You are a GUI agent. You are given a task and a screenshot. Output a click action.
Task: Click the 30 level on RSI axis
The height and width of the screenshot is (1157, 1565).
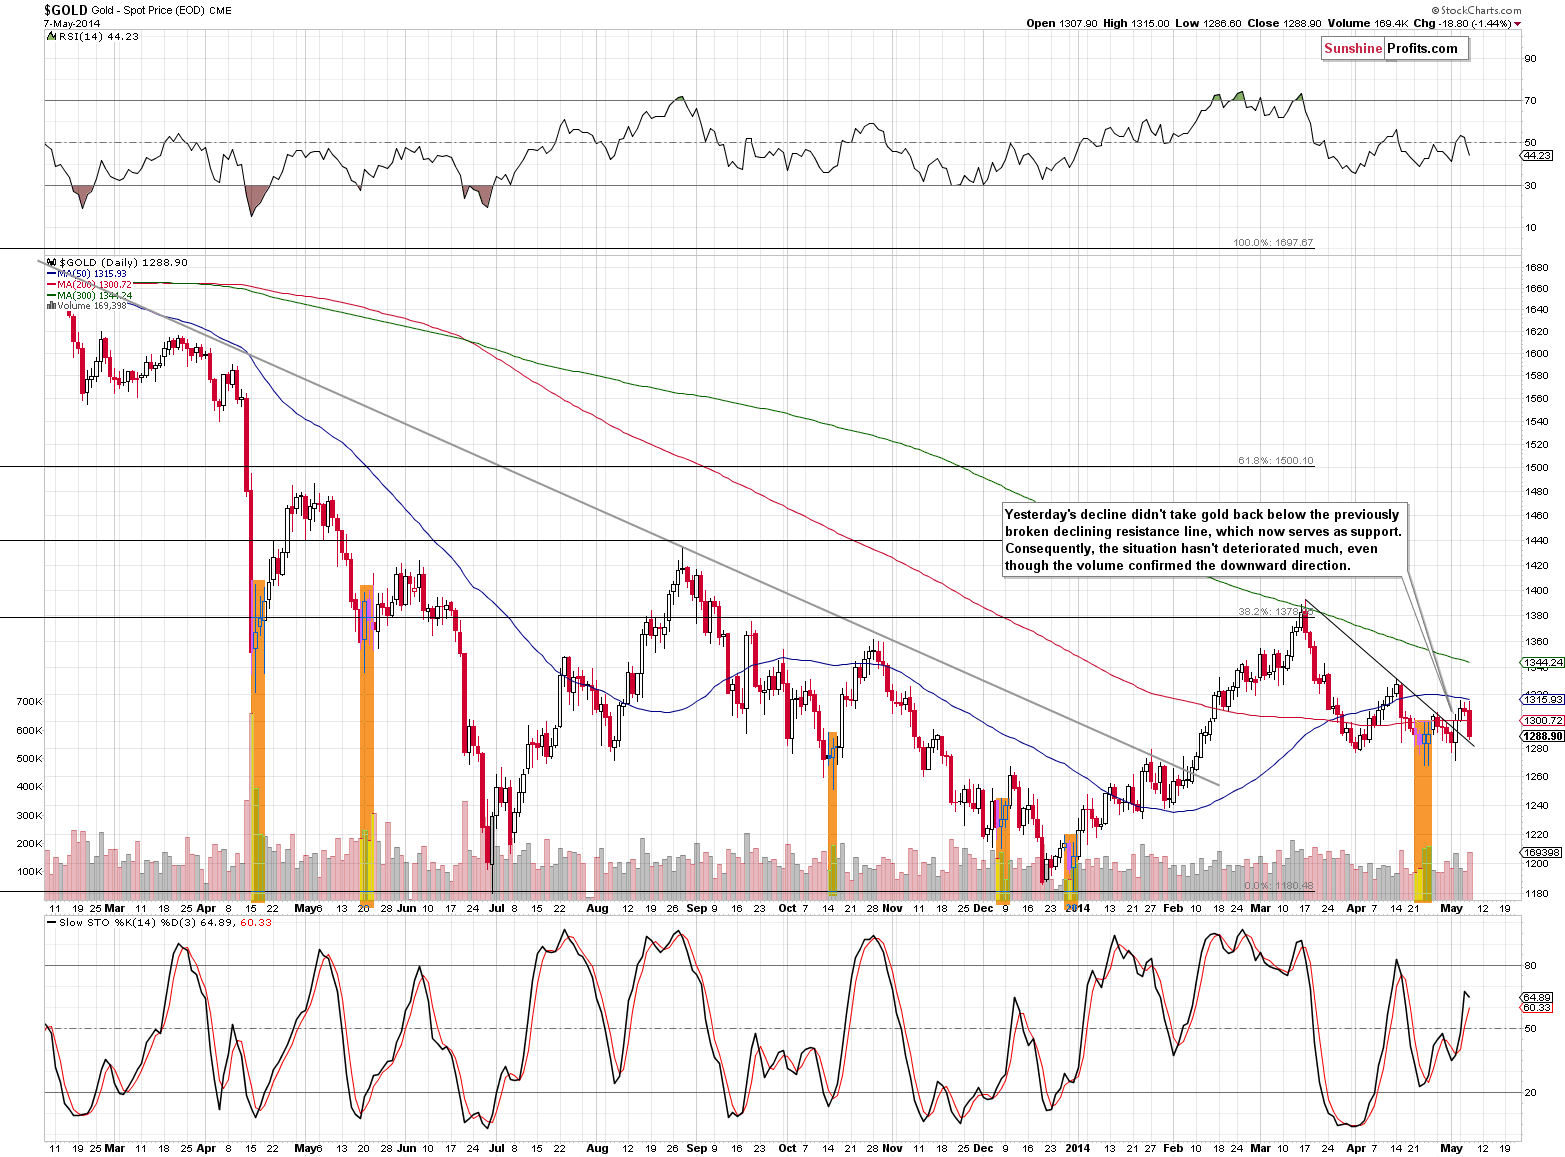[1530, 185]
